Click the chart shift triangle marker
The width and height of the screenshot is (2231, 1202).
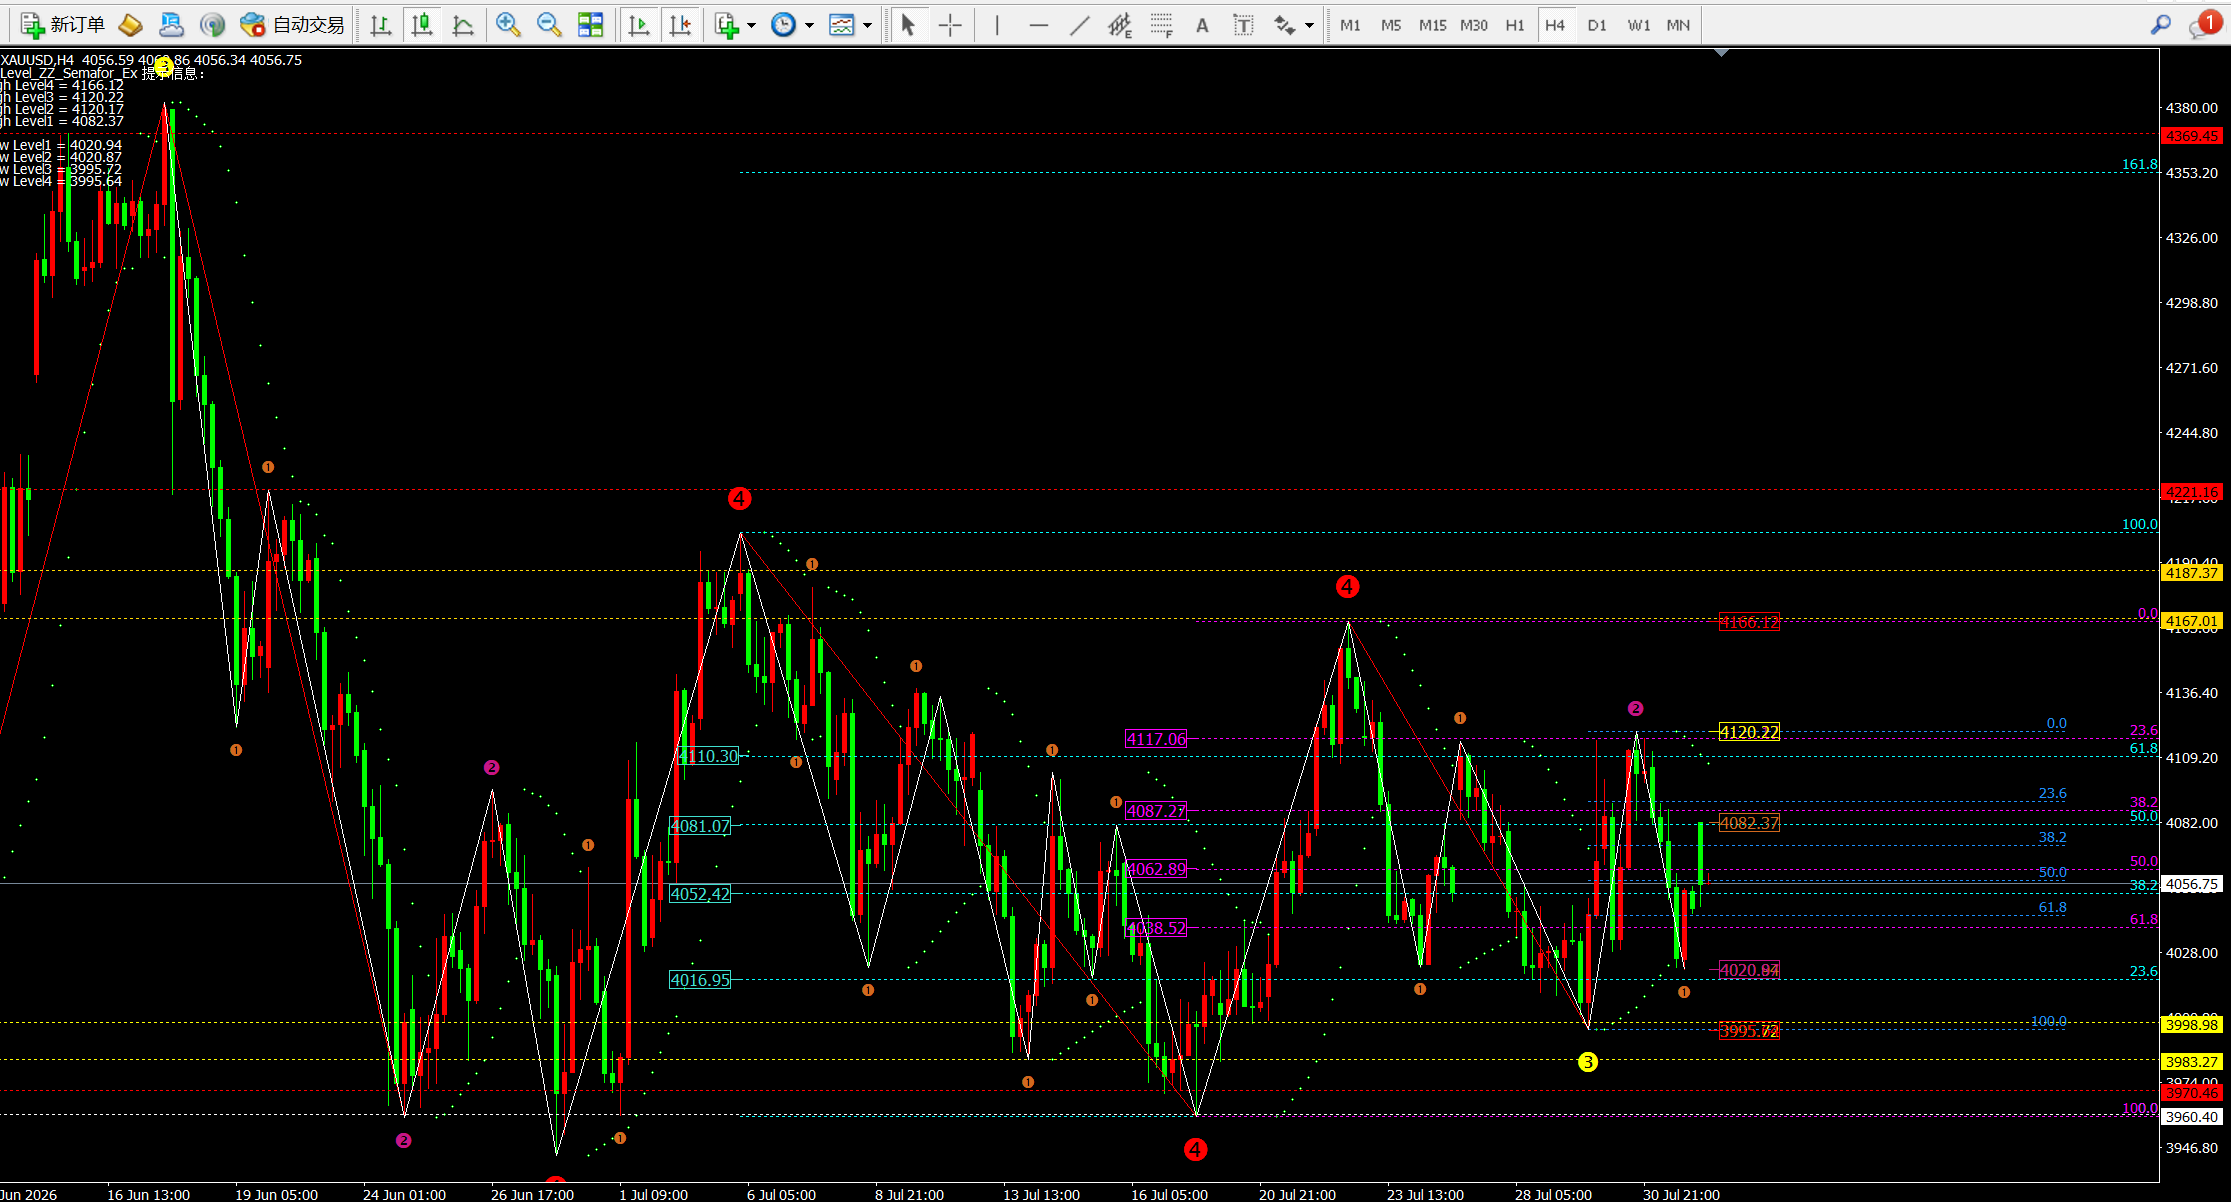click(1721, 52)
